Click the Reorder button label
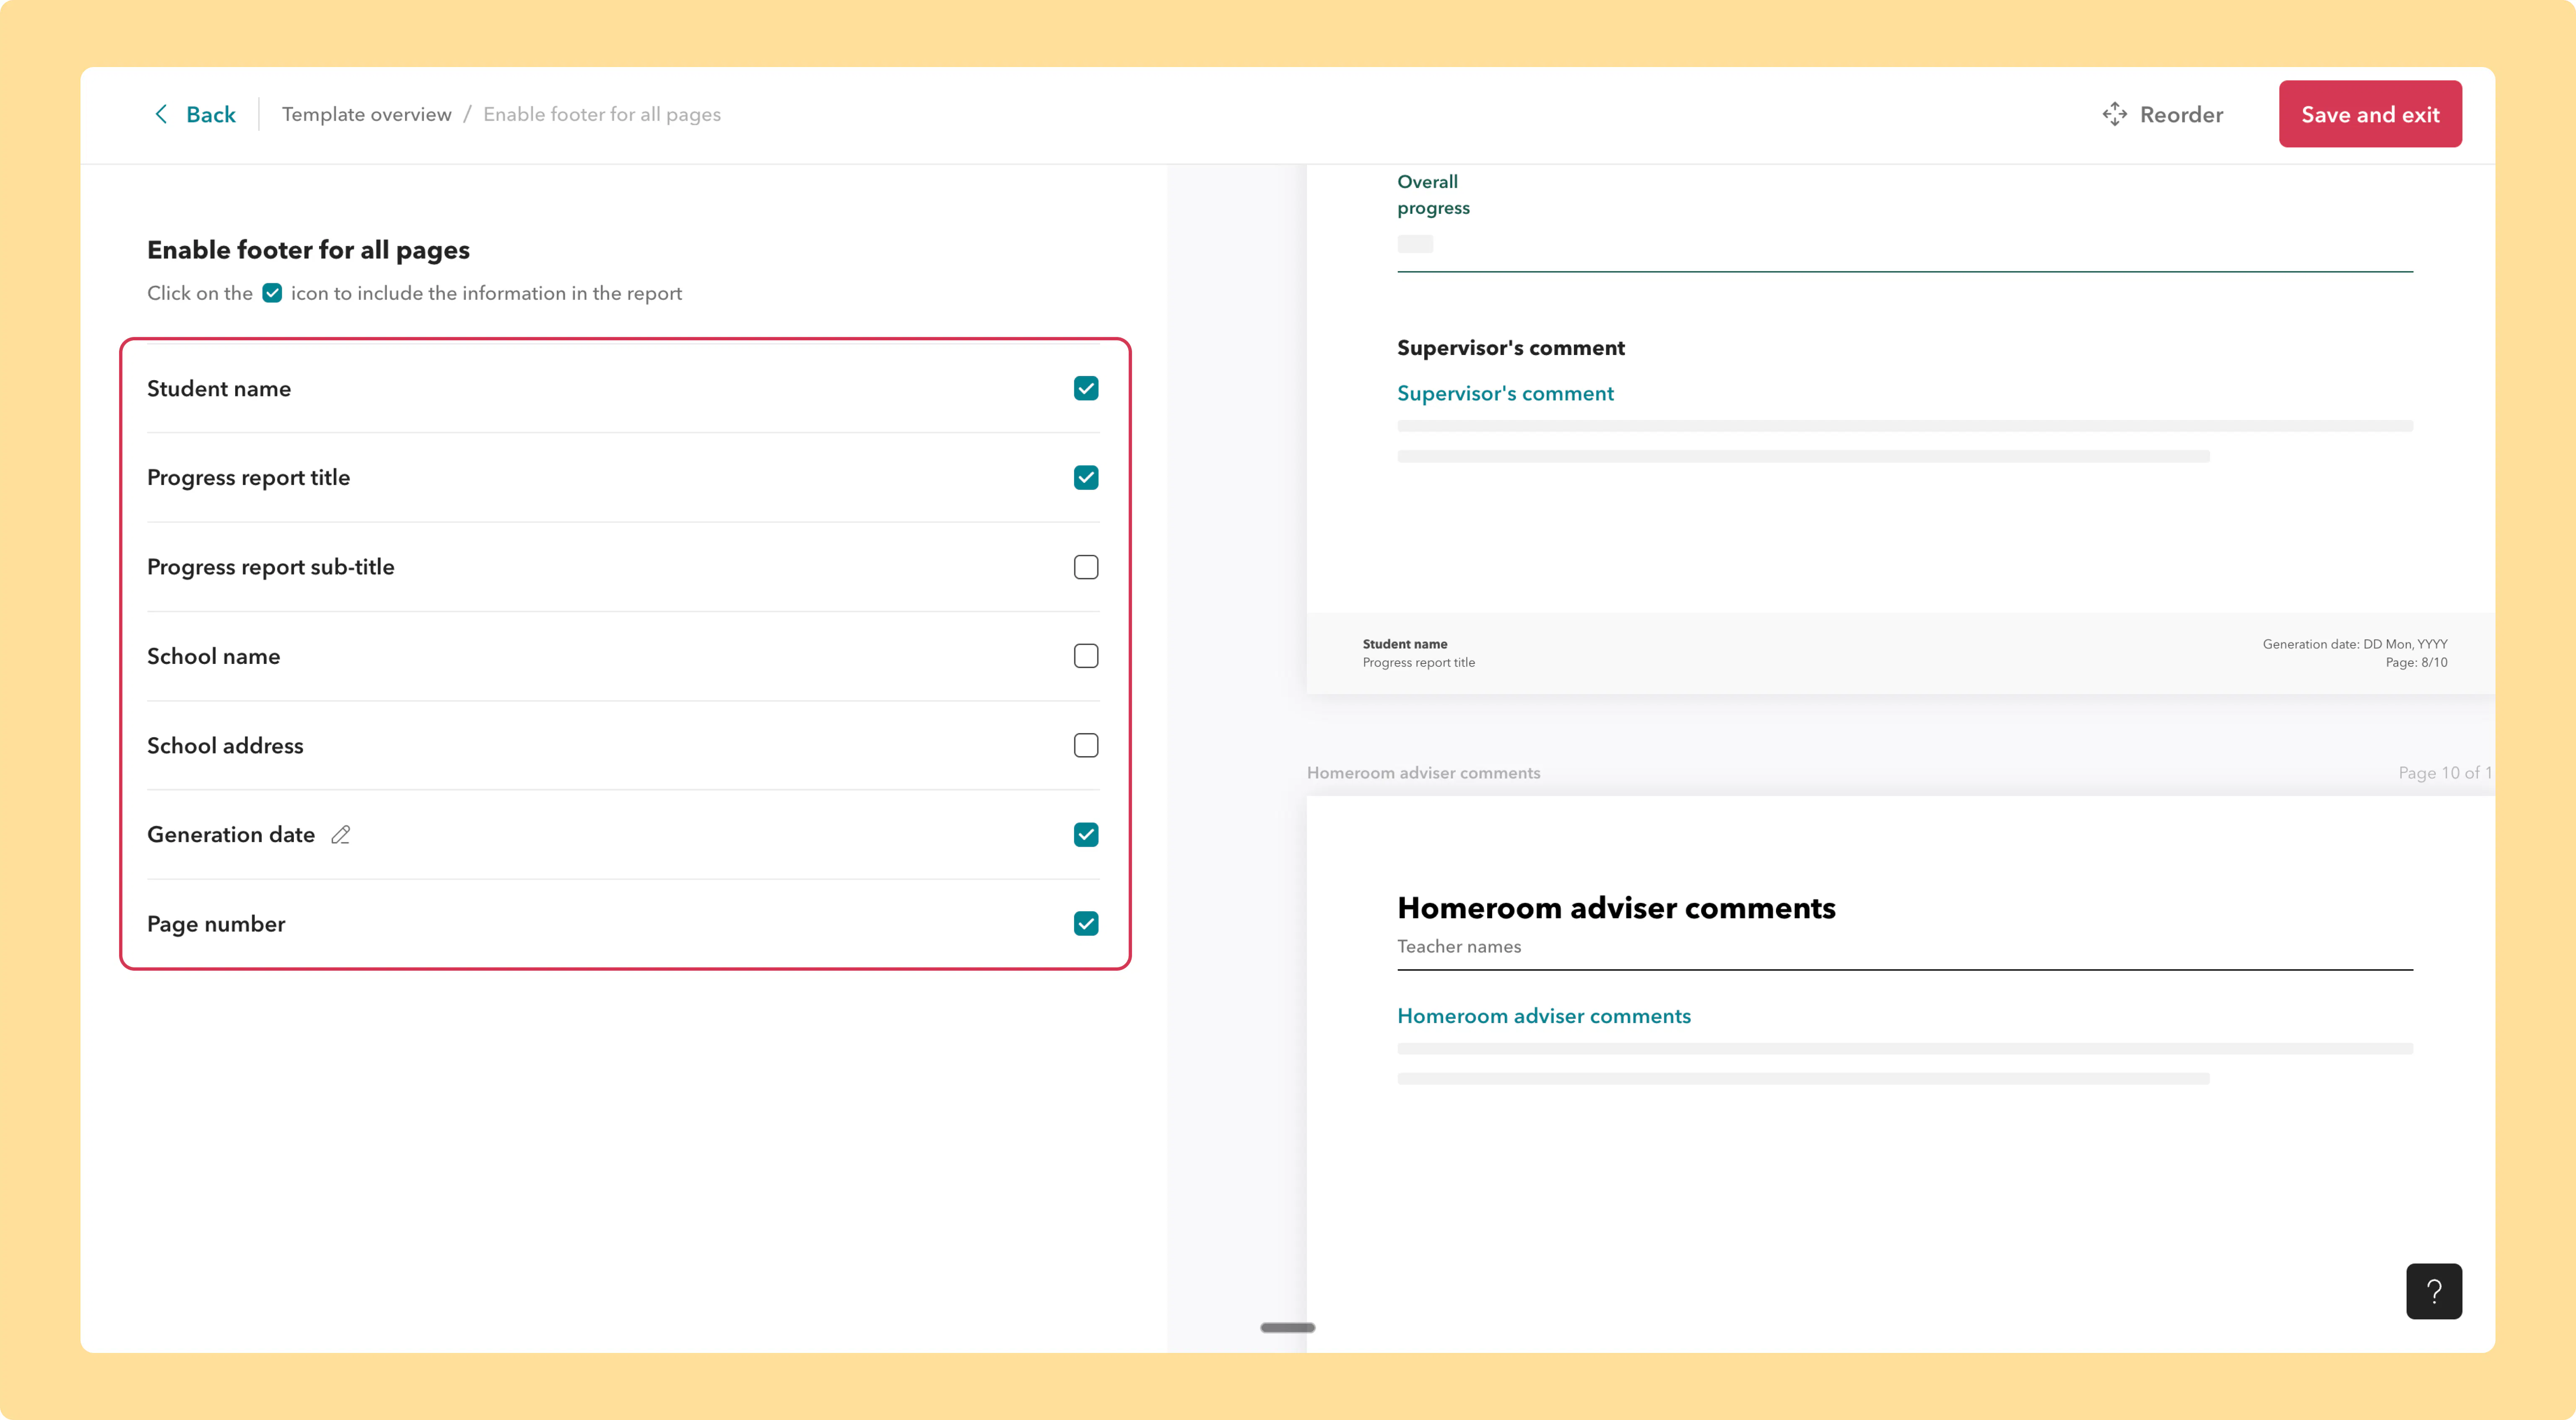Screen dimensions: 2576x1420 click(2181, 114)
